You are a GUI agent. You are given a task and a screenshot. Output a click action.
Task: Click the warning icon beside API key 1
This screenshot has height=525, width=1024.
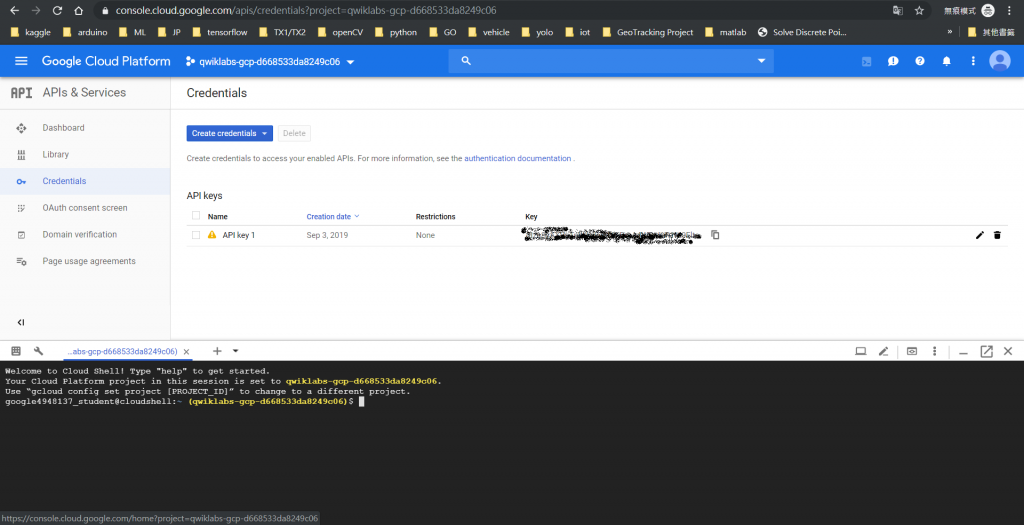tap(212, 234)
